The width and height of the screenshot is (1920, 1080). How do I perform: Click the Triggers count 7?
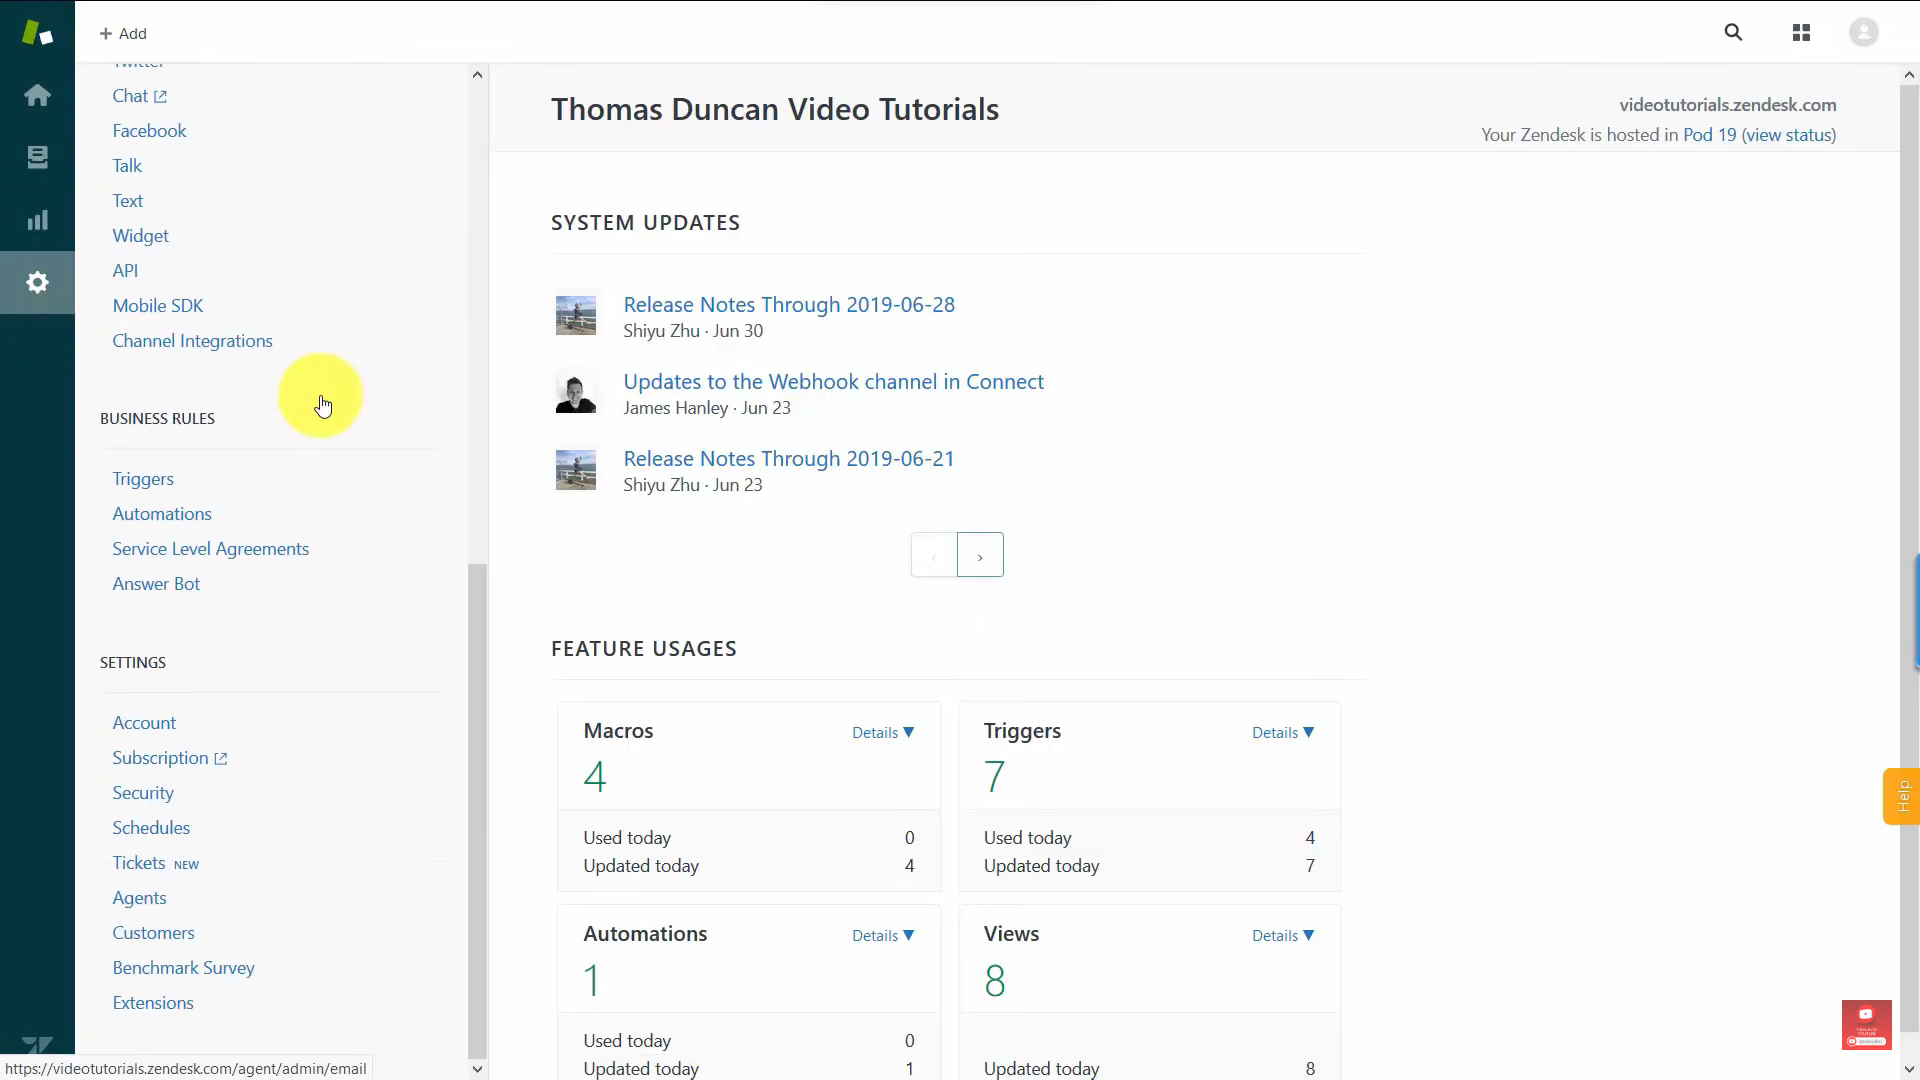pyautogui.click(x=994, y=777)
